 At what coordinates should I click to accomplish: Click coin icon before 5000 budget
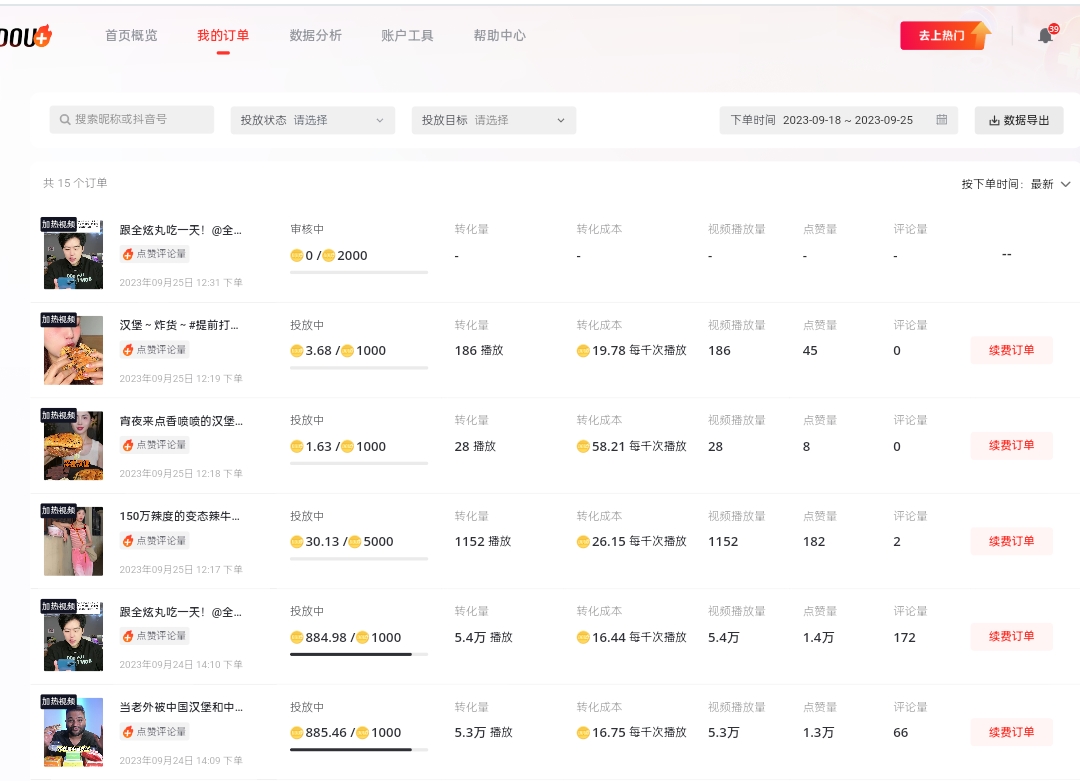point(355,542)
